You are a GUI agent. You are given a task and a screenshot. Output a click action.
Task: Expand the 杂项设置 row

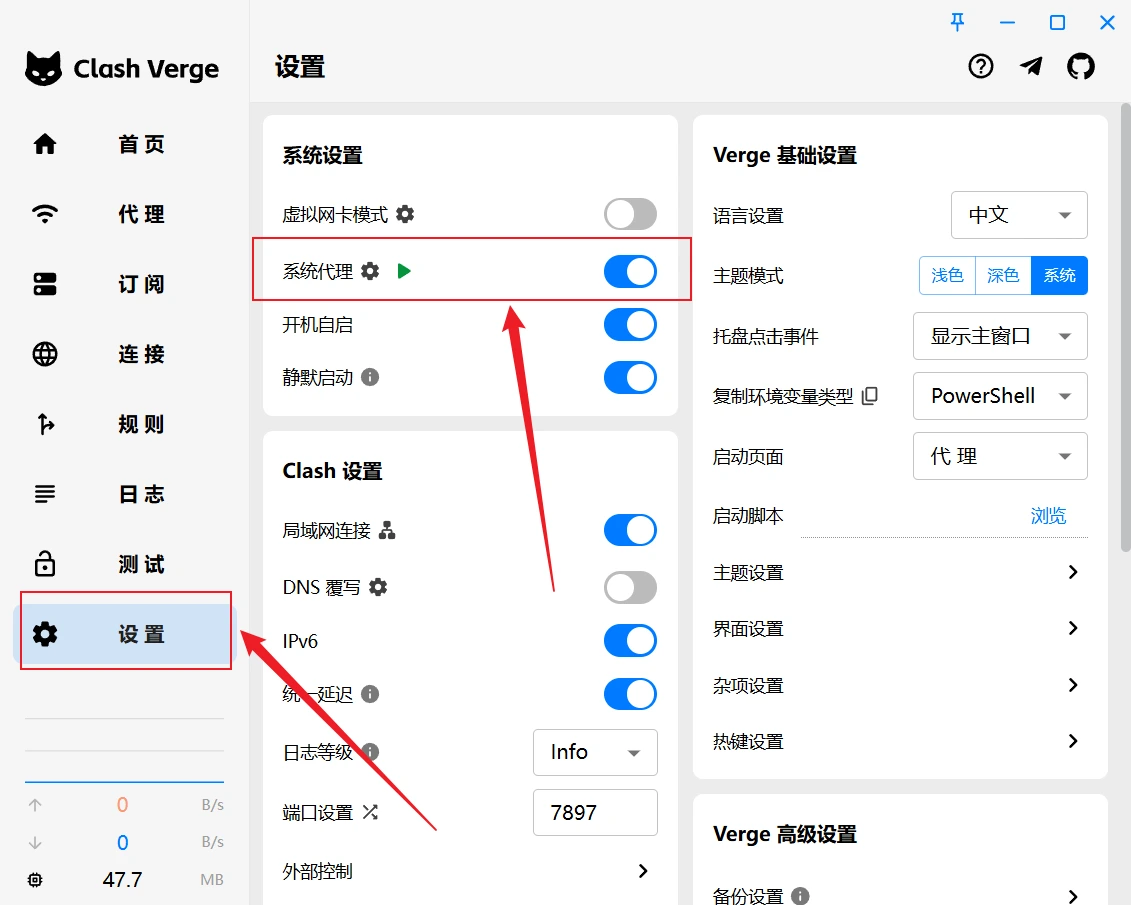pos(899,685)
